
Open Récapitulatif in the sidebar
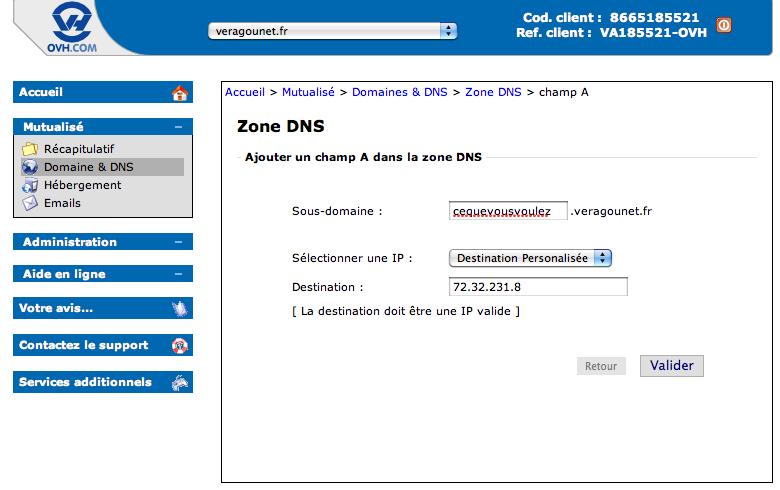pyautogui.click(x=79, y=149)
